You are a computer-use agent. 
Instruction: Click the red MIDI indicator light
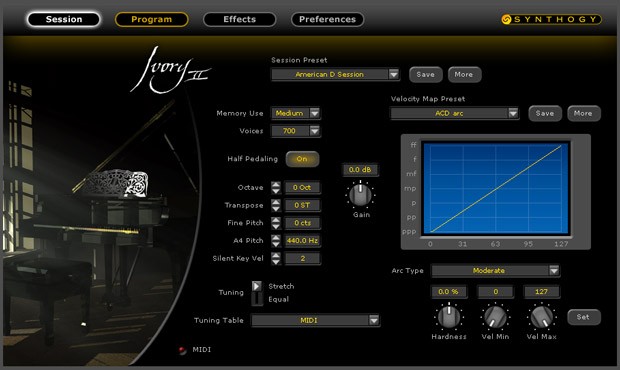[x=182, y=350]
